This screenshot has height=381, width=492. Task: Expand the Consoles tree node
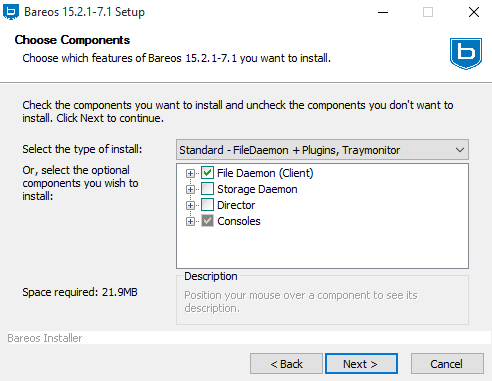click(x=190, y=221)
